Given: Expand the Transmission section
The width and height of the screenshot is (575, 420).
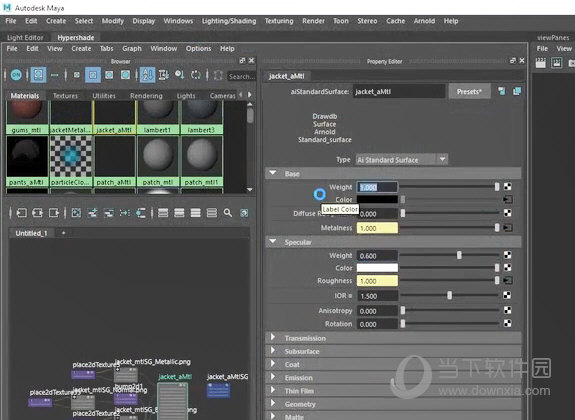Looking at the screenshot, I should coord(273,337).
